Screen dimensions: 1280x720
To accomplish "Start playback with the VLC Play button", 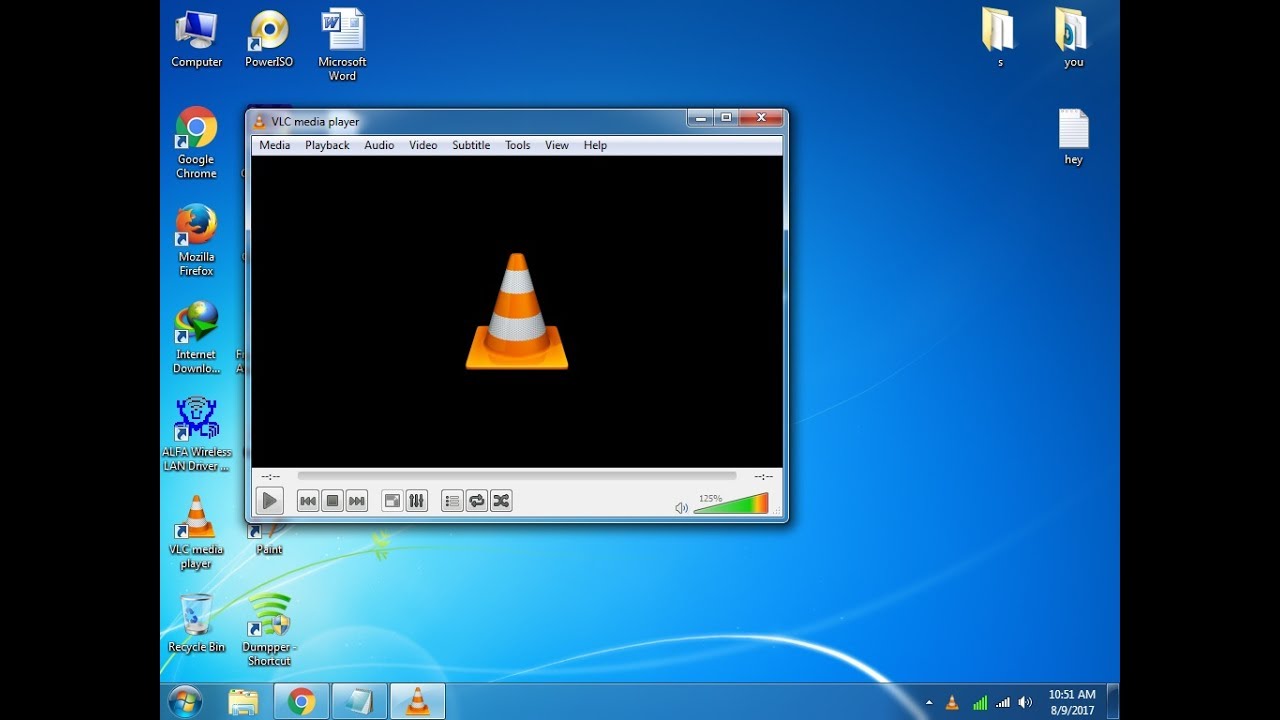I will click(x=269, y=501).
